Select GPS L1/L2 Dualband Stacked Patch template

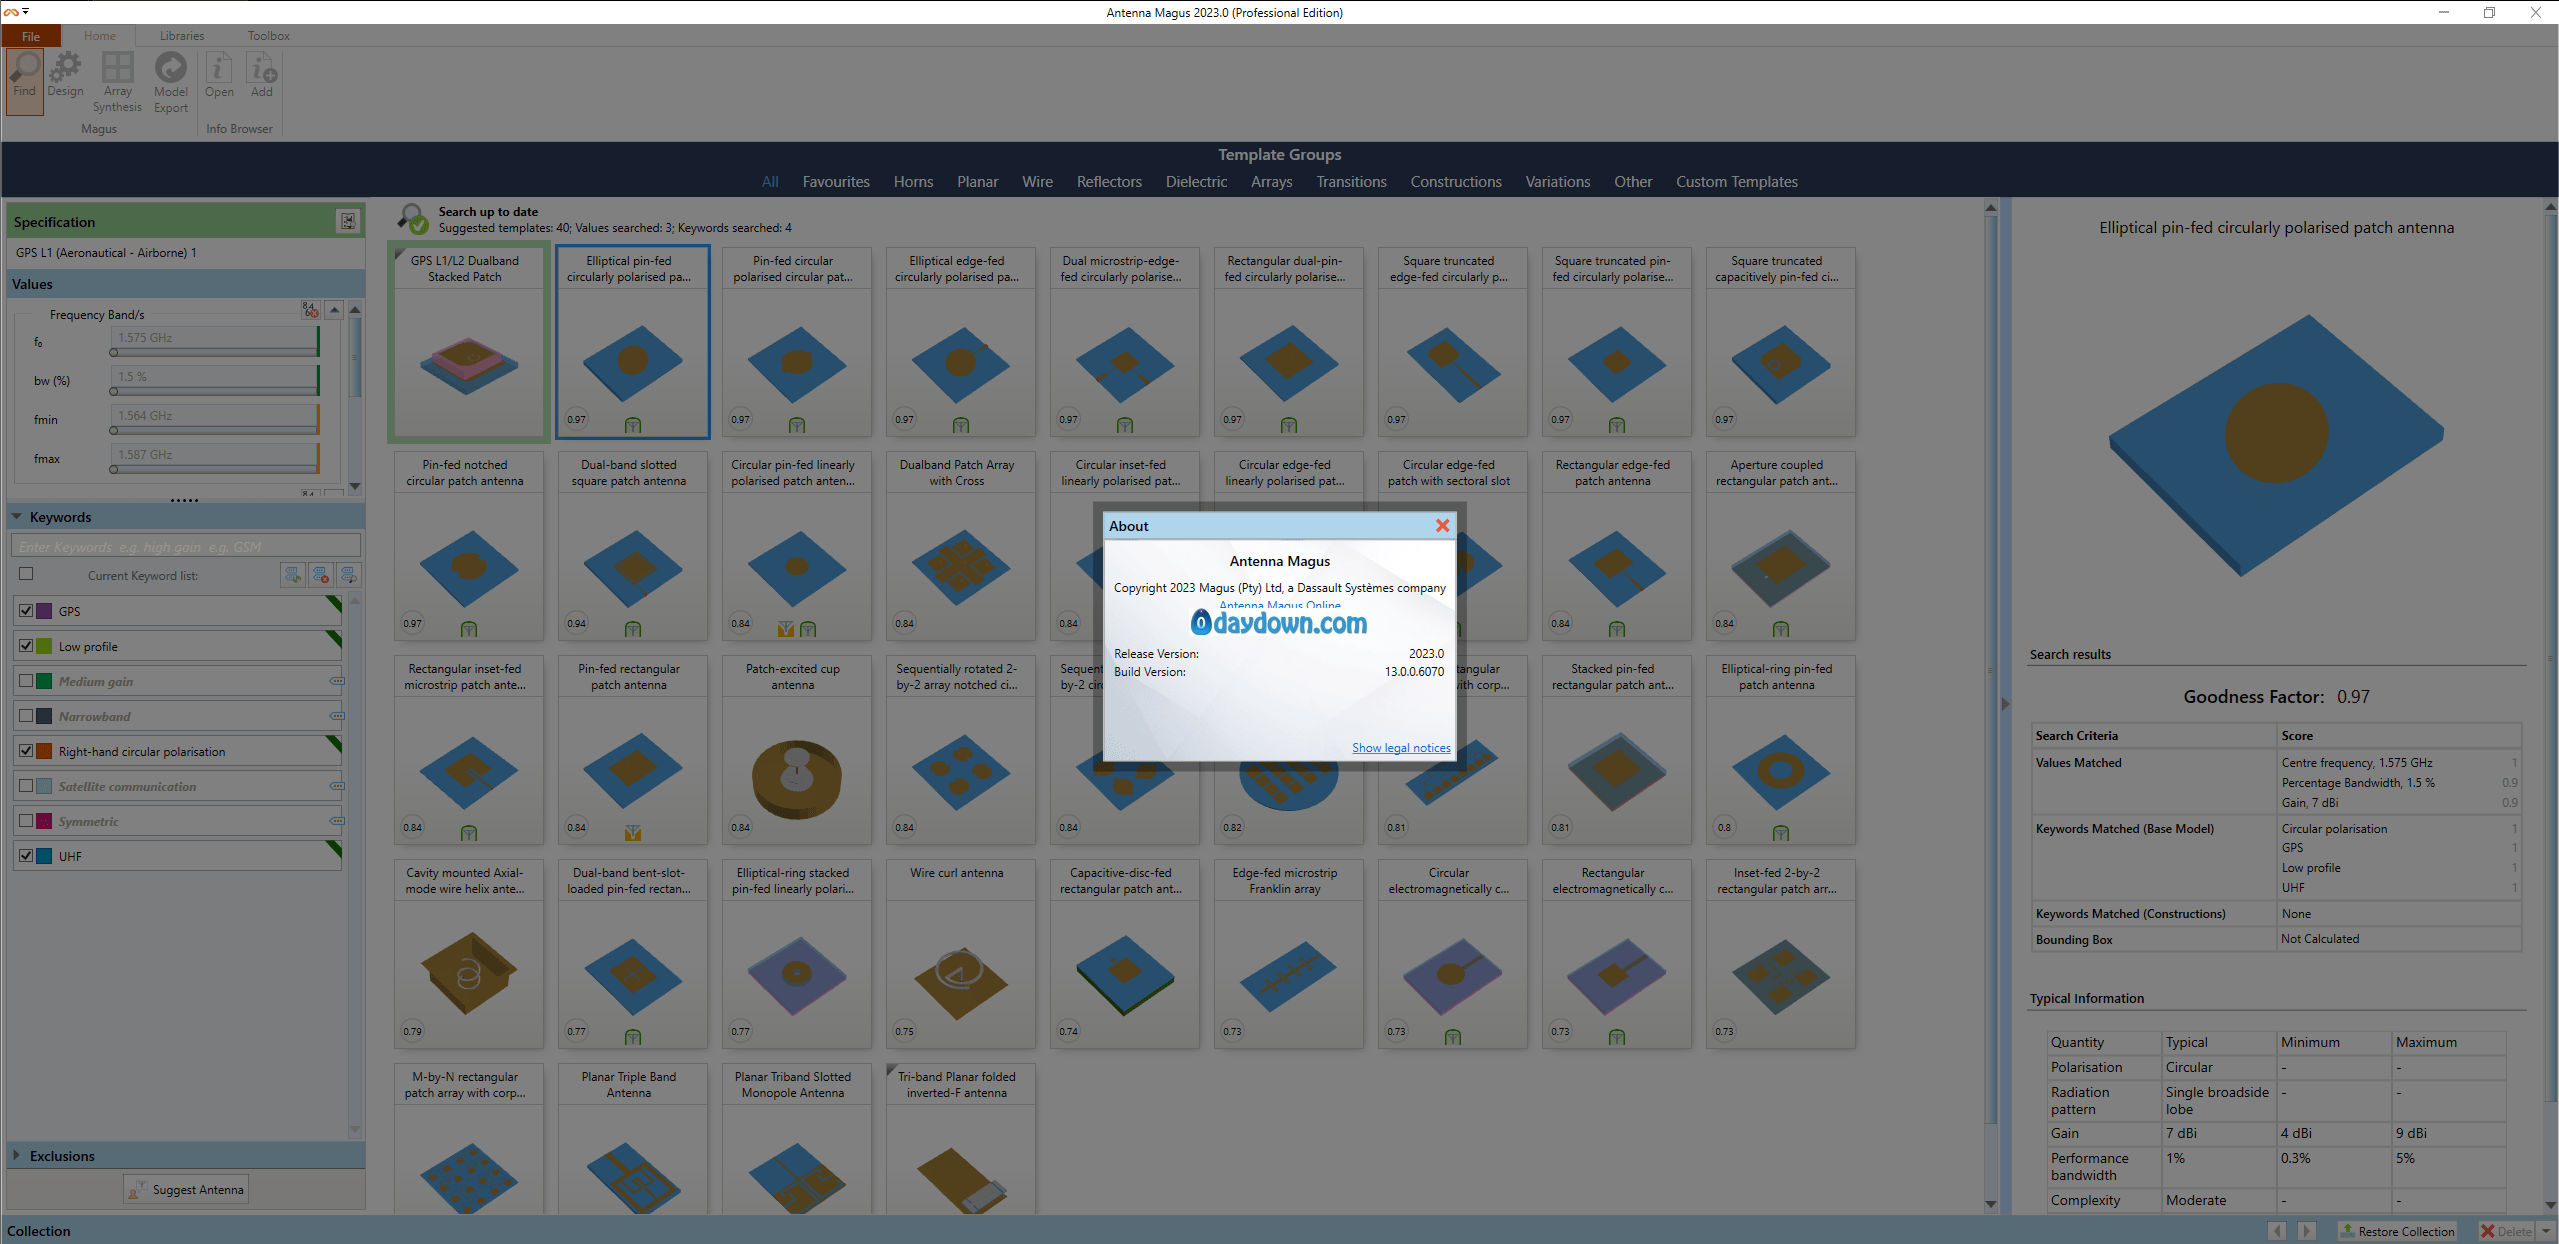[x=468, y=342]
